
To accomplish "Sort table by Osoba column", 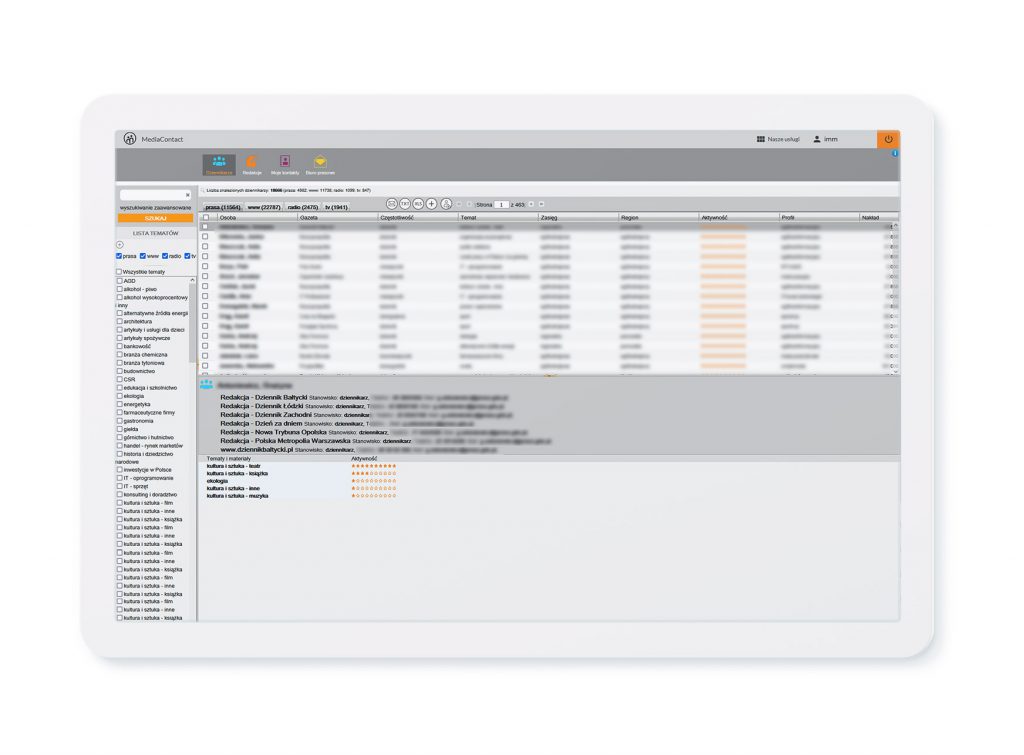I will click(x=257, y=217).
